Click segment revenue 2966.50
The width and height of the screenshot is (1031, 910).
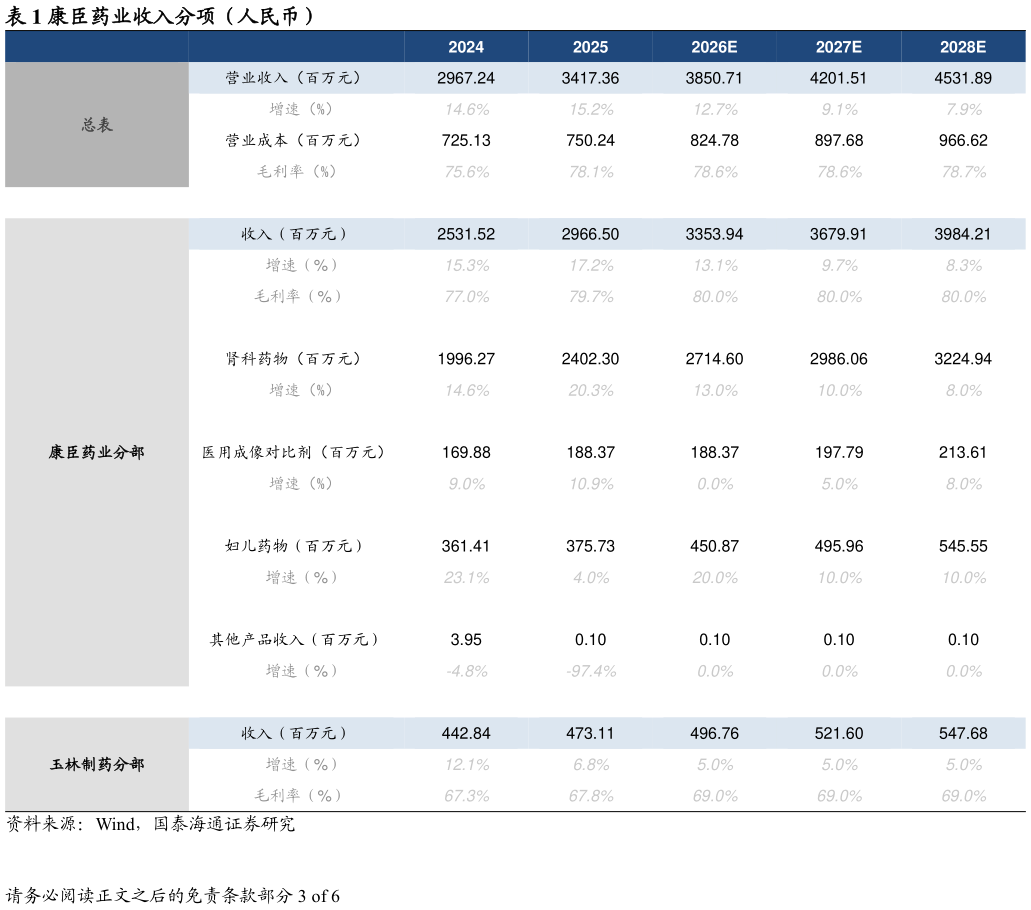coord(590,234)
